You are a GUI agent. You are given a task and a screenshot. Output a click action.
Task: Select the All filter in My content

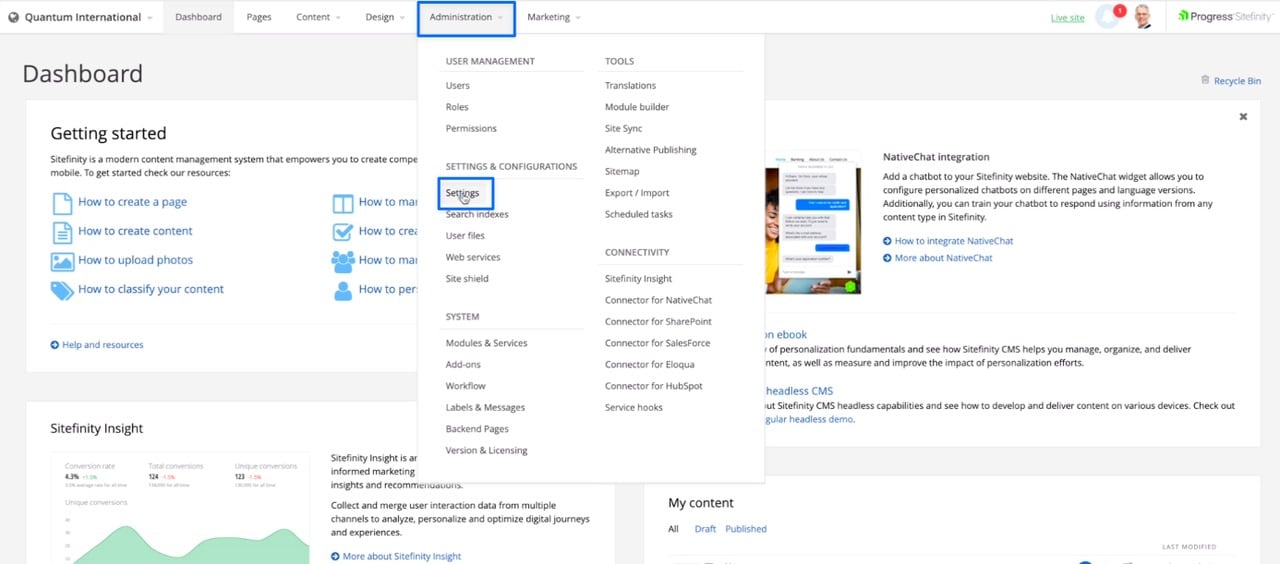click(x=674, y=529)
